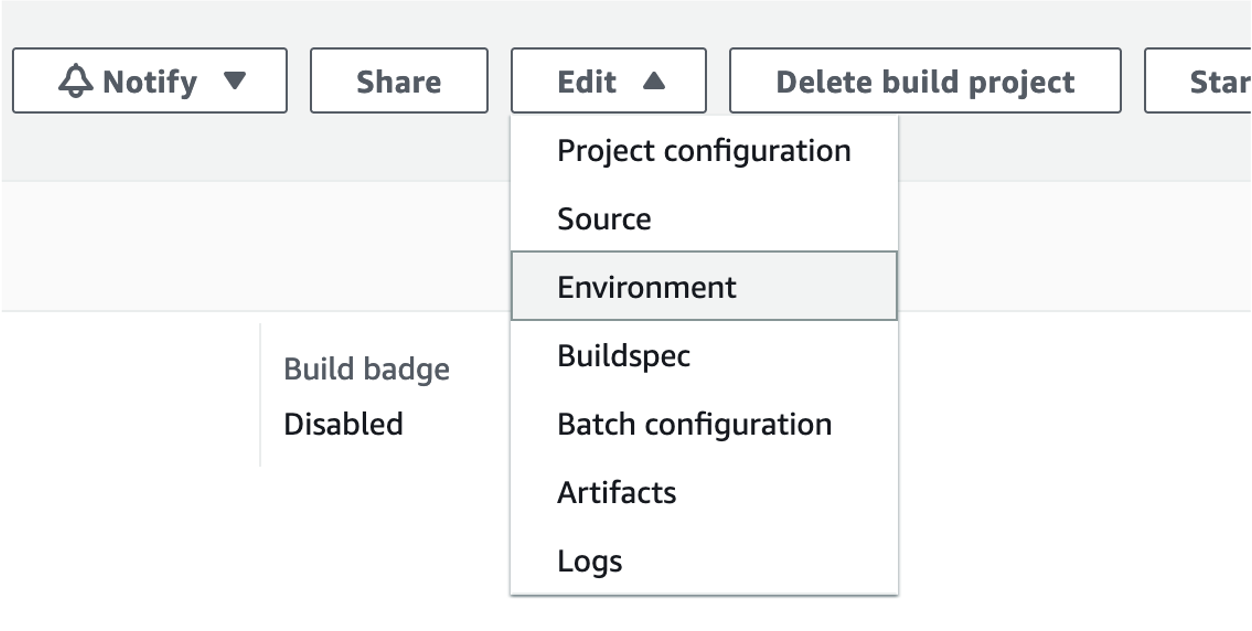This screenshot has width=1252, height=631.
Task: Open the Environment menu entry
Action: (x=647, y=287)
